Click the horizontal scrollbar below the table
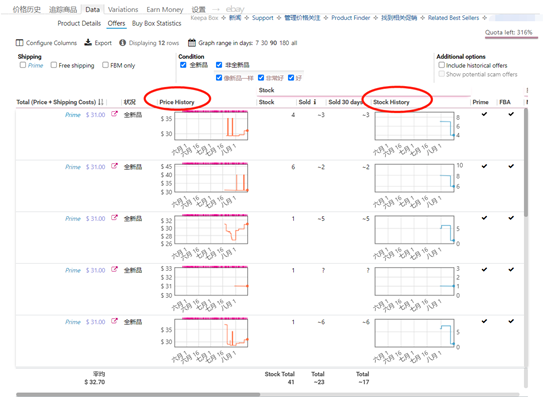 point(138,394)
